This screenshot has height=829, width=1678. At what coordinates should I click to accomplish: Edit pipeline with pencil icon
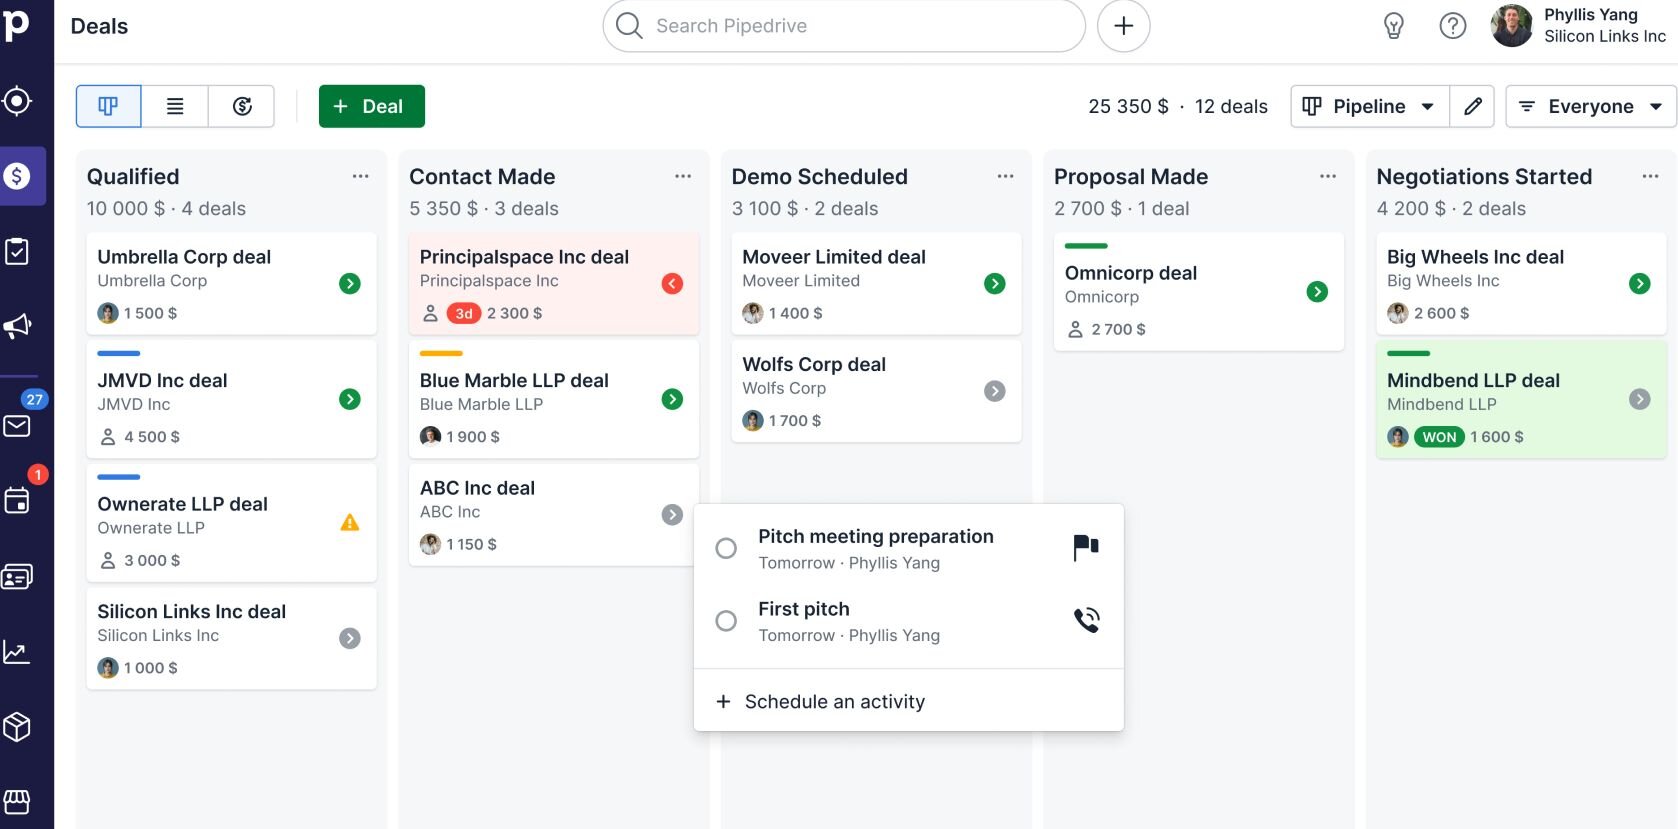pos(1472,106)
